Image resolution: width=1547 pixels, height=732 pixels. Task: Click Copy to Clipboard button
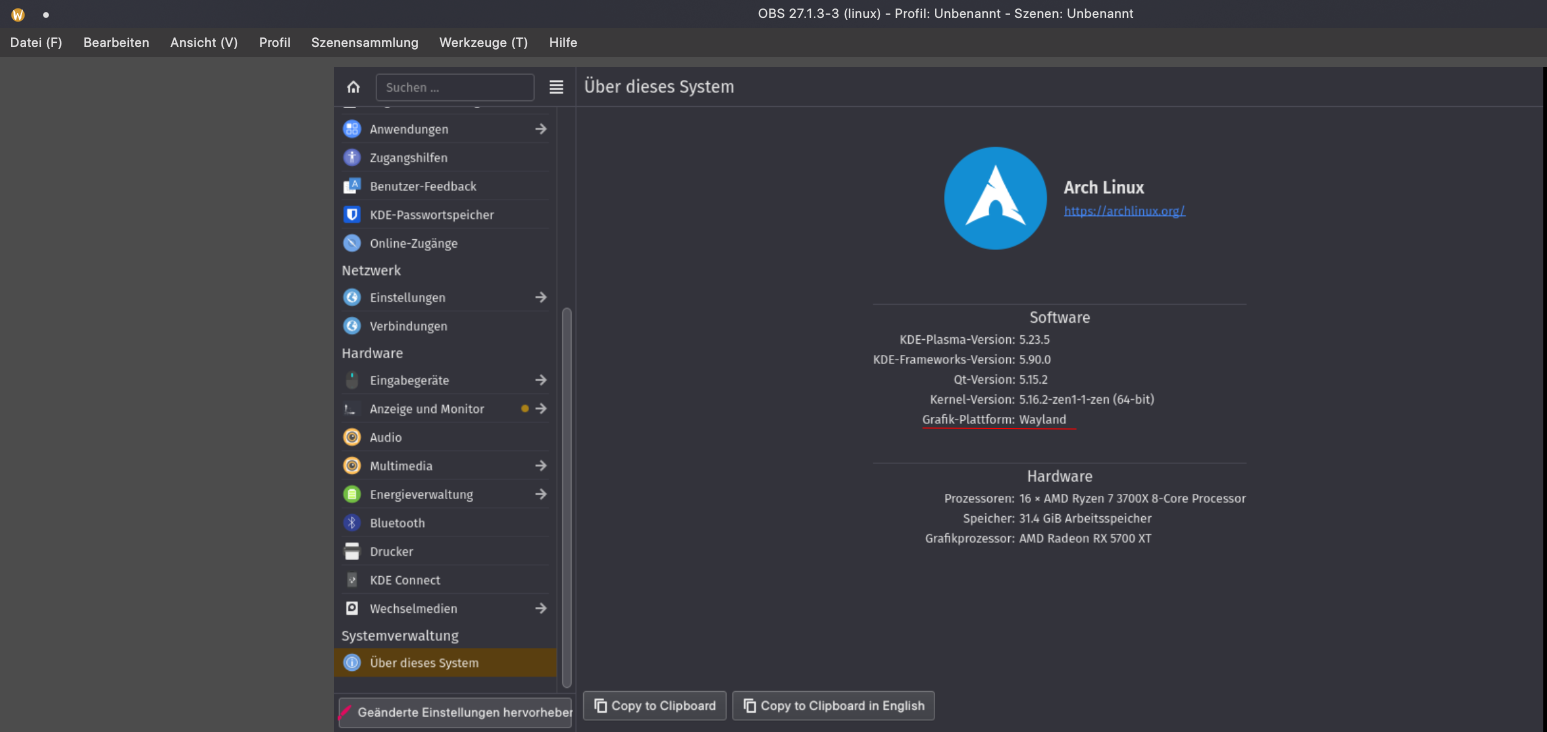coord(655,705)
